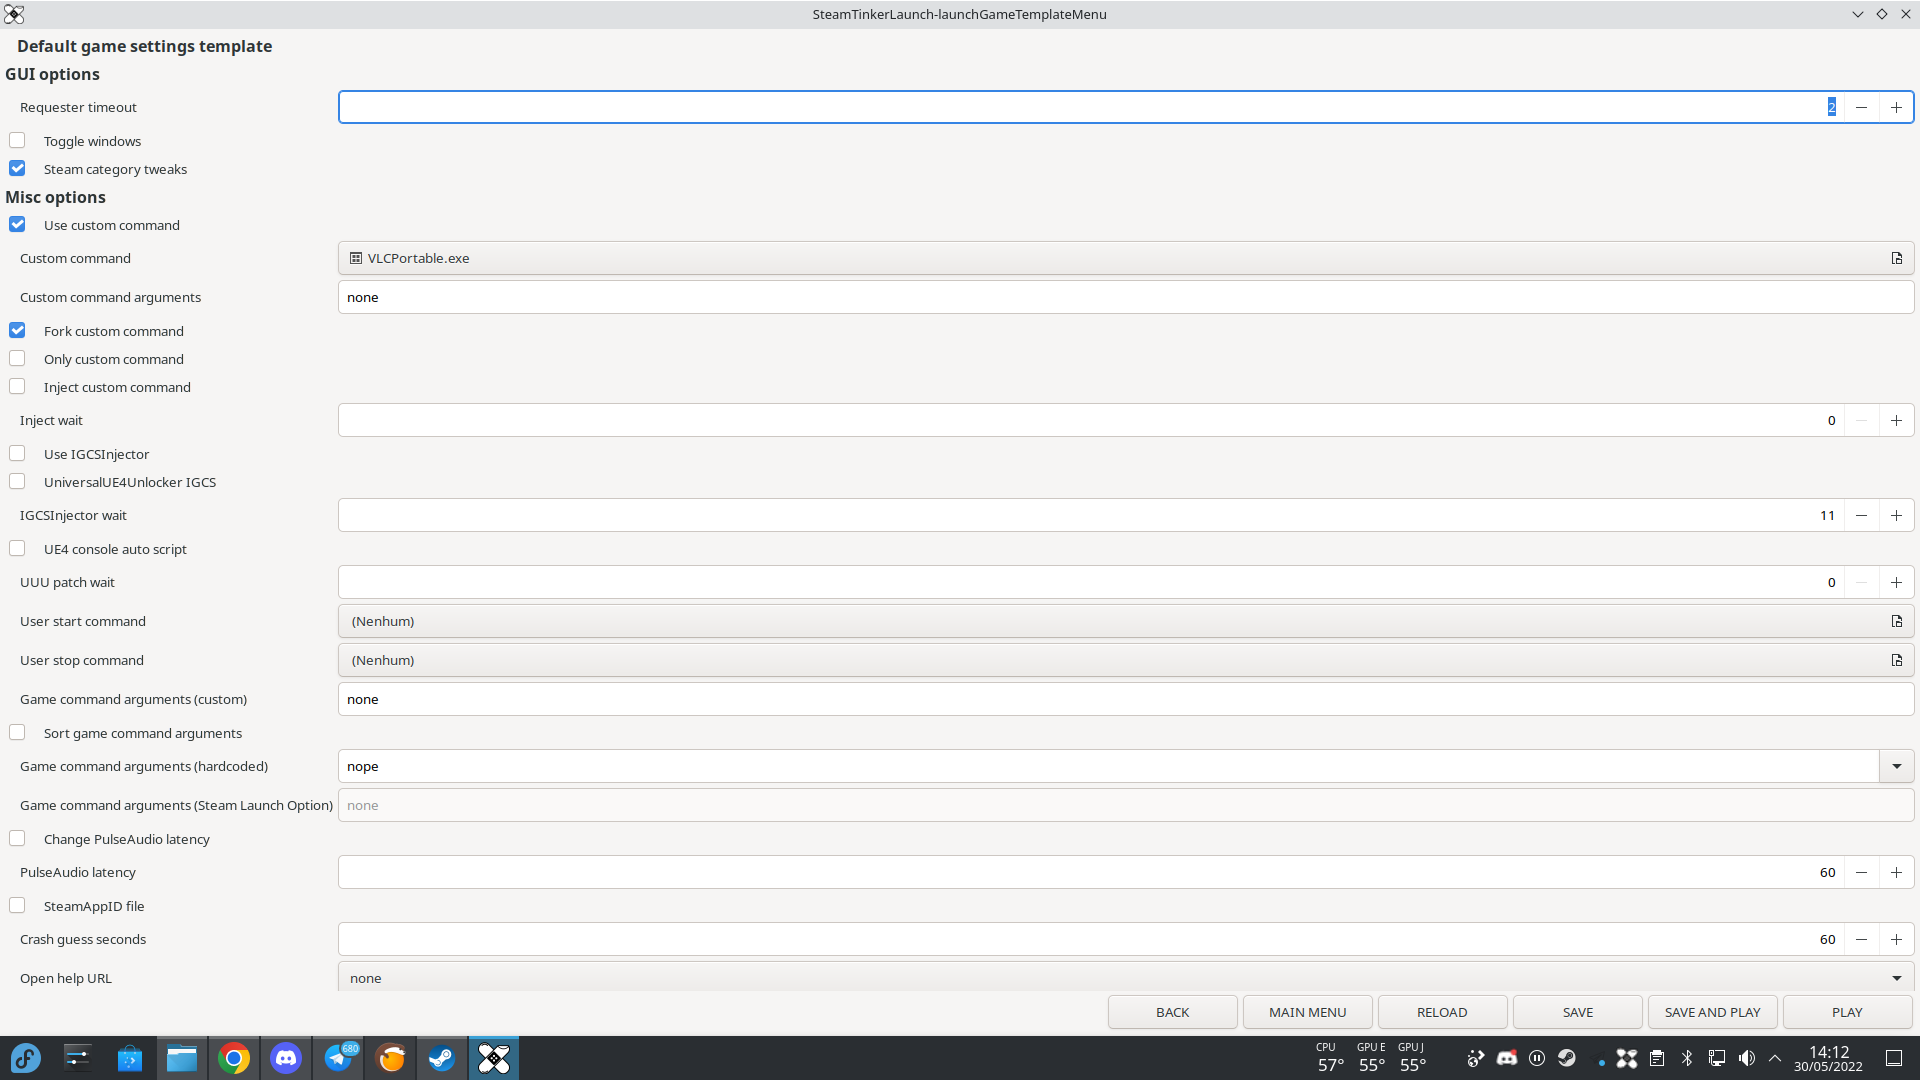Open the volume control in system tray
The image size is (1920, 1080).
click(x=1747, y=1058)
